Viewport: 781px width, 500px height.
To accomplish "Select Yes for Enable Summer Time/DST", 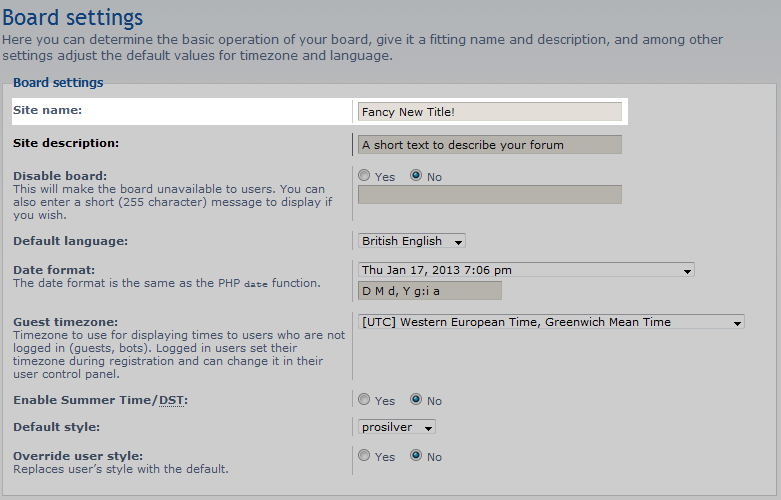I will (365, 400).
